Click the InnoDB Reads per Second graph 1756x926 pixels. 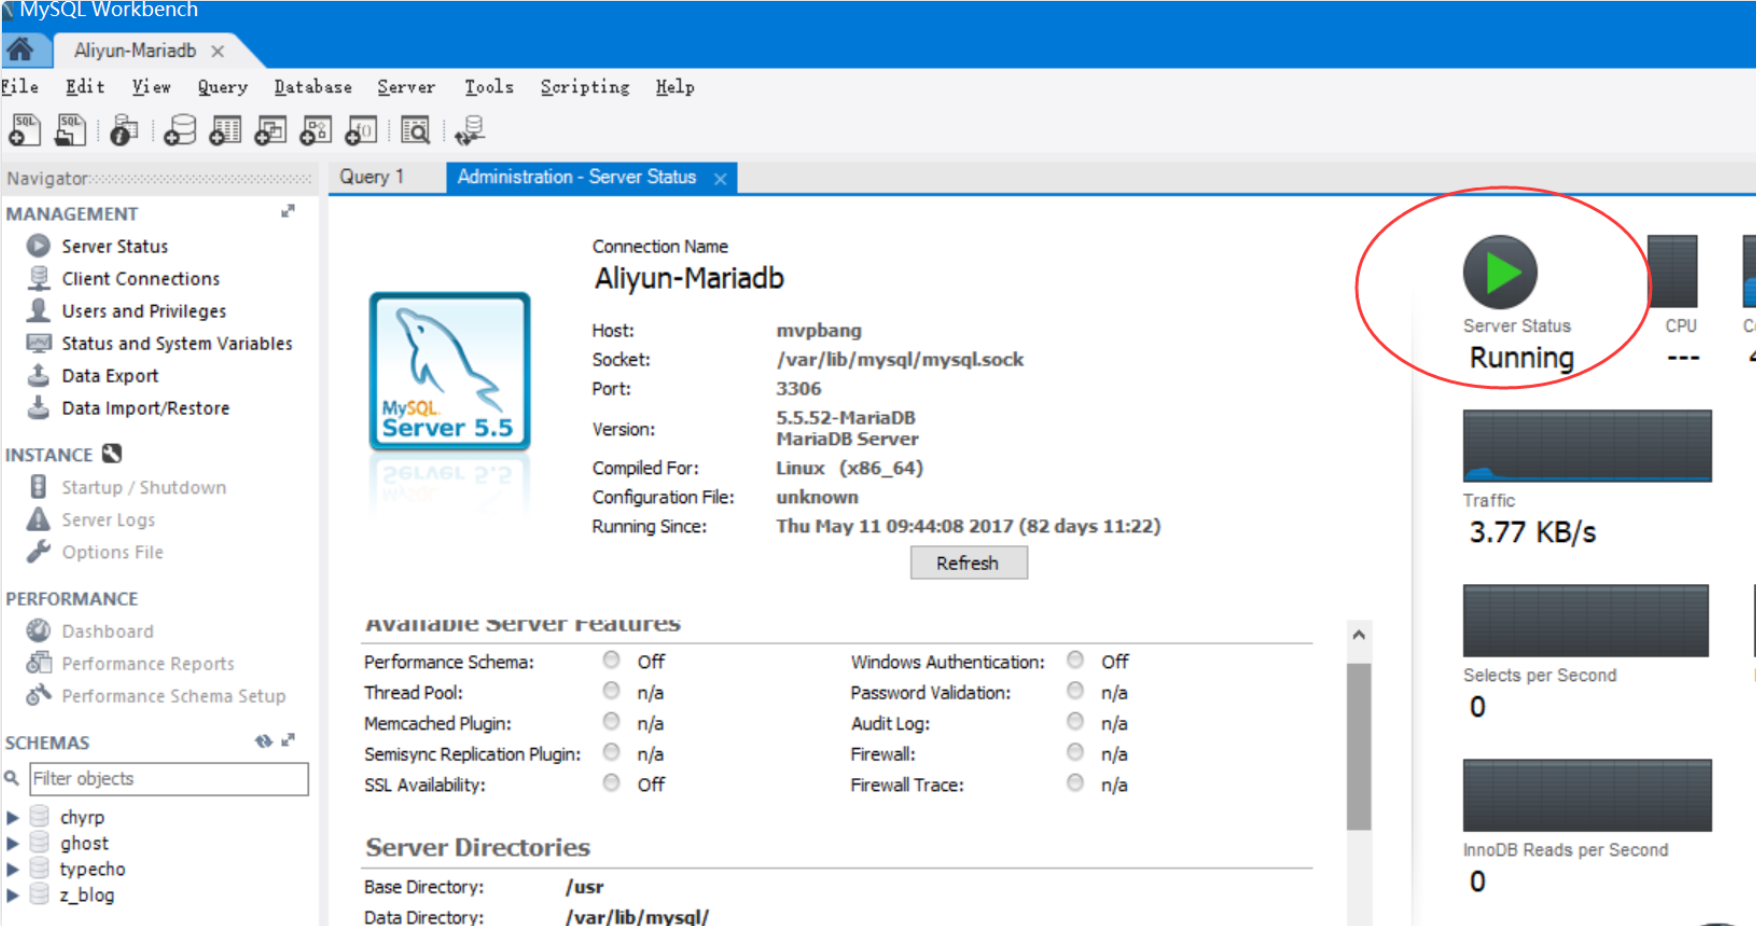(1587, 795)
